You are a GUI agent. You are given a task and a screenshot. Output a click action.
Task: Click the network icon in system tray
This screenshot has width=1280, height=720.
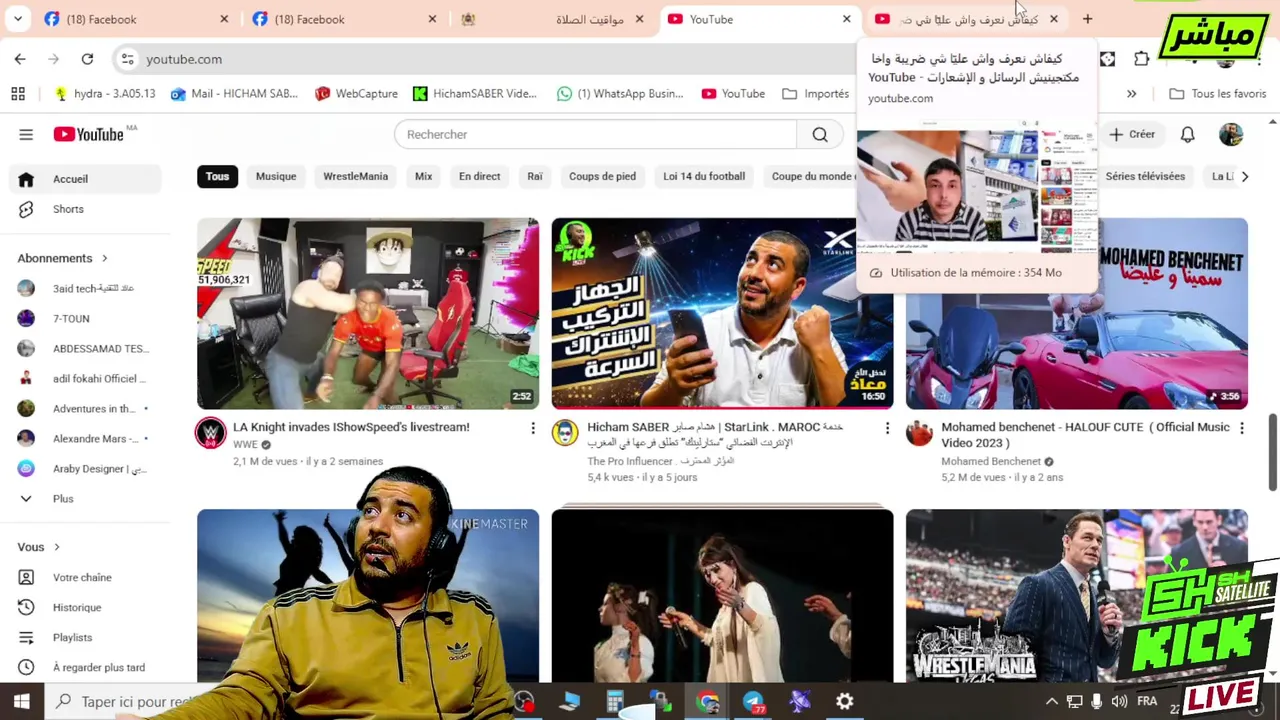1074,702
